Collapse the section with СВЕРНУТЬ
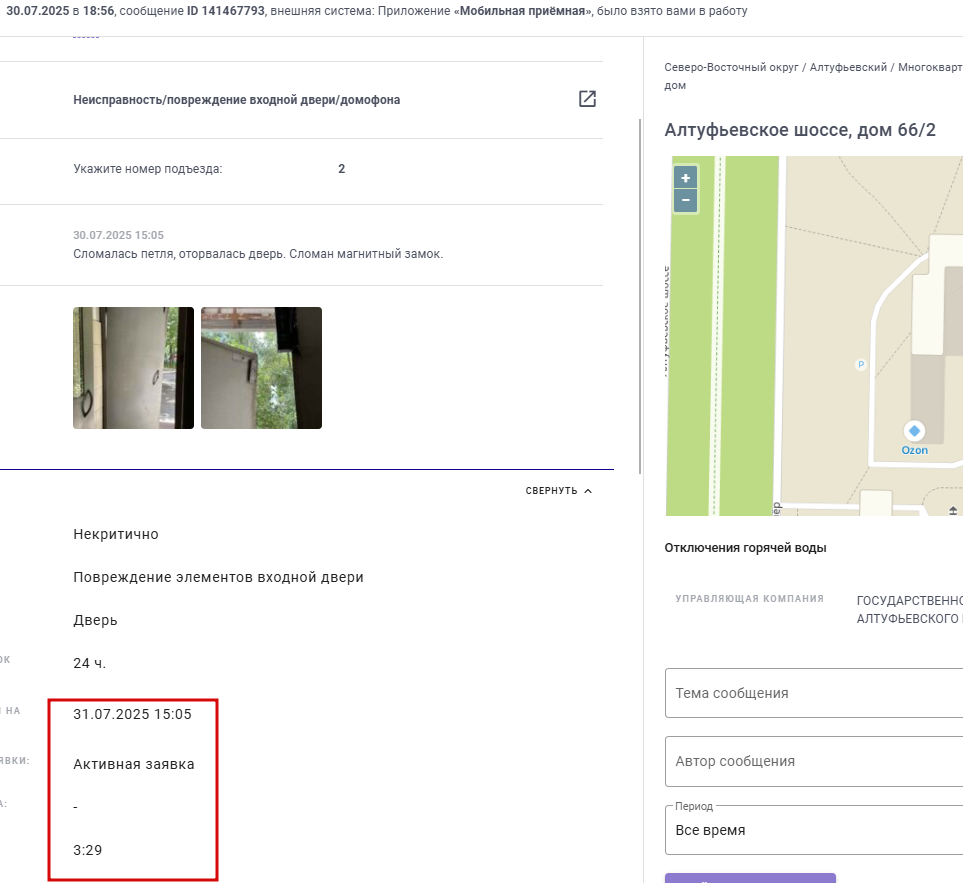Image resolution: width=963 pixels, height=883 pixels. pos(558,491)
